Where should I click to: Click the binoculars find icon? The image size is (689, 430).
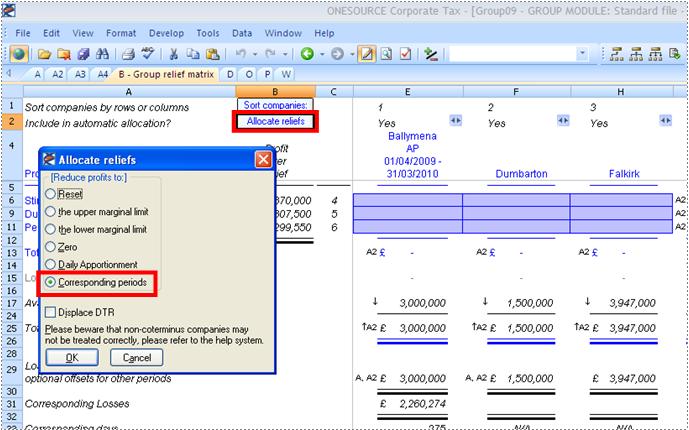[x=97, y=54]
